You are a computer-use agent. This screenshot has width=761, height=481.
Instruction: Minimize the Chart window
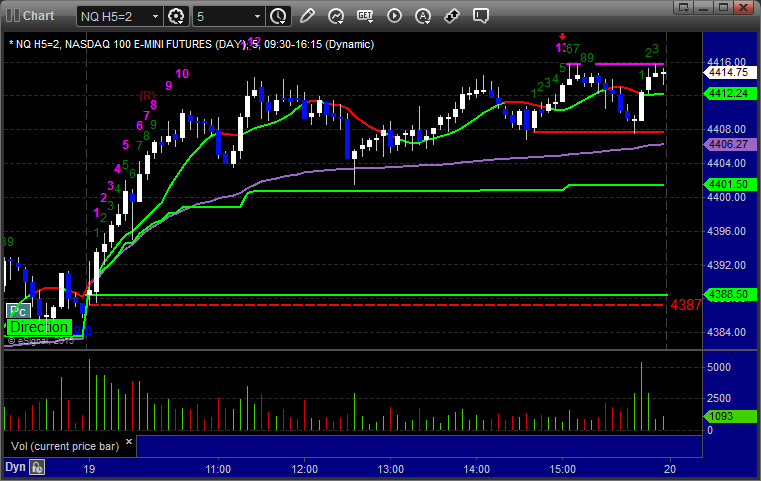[x=704, y=7]
